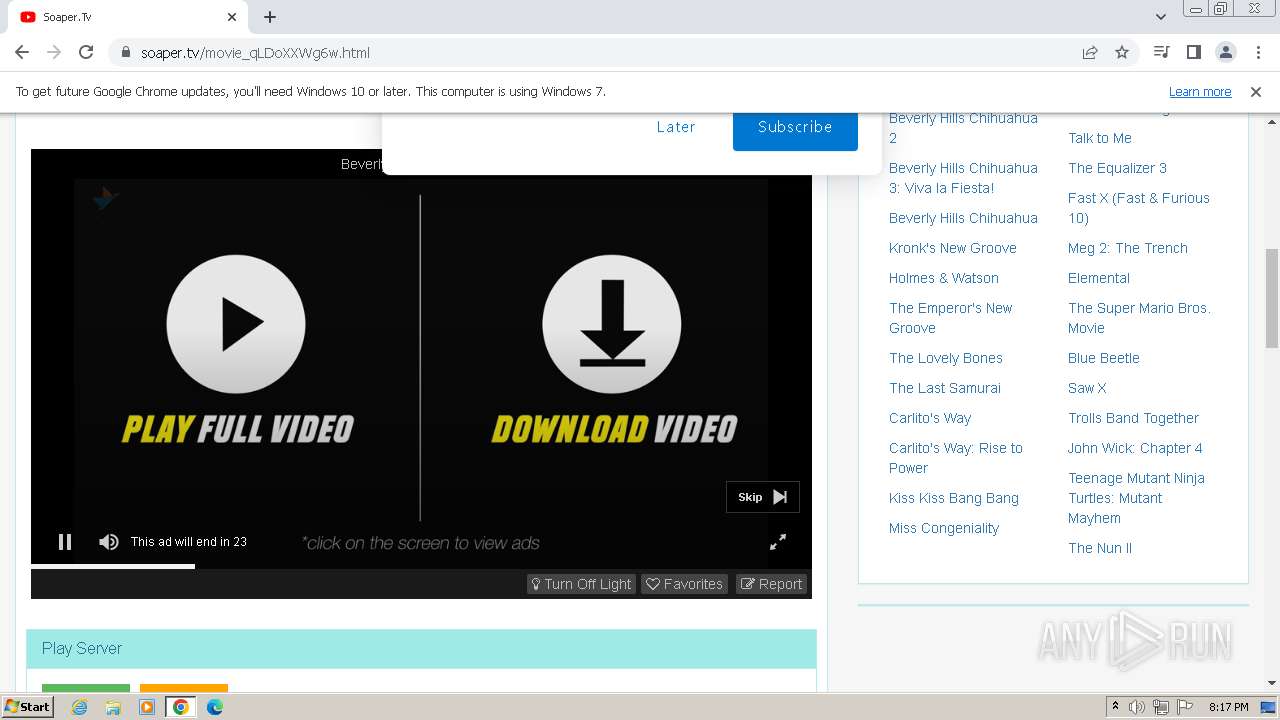Open Trolls Band Together link

pyautogui.click(x=1133, y=418)
